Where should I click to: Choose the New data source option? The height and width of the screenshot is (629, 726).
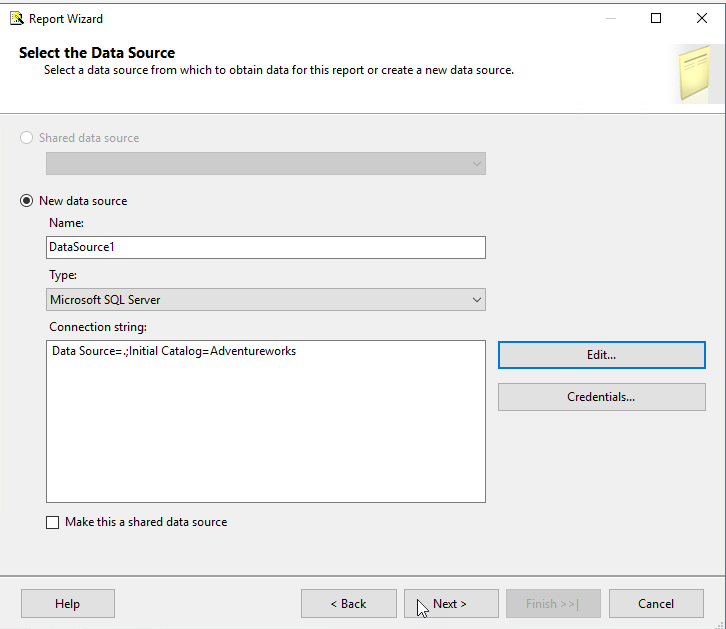coord(27,201)
